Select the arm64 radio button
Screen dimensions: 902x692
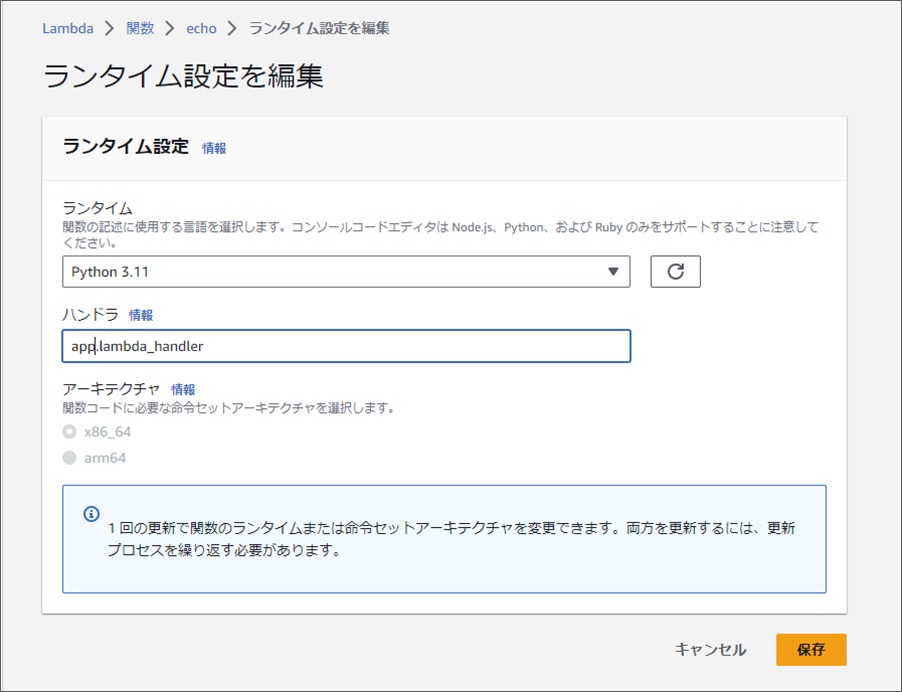[69, 458]
